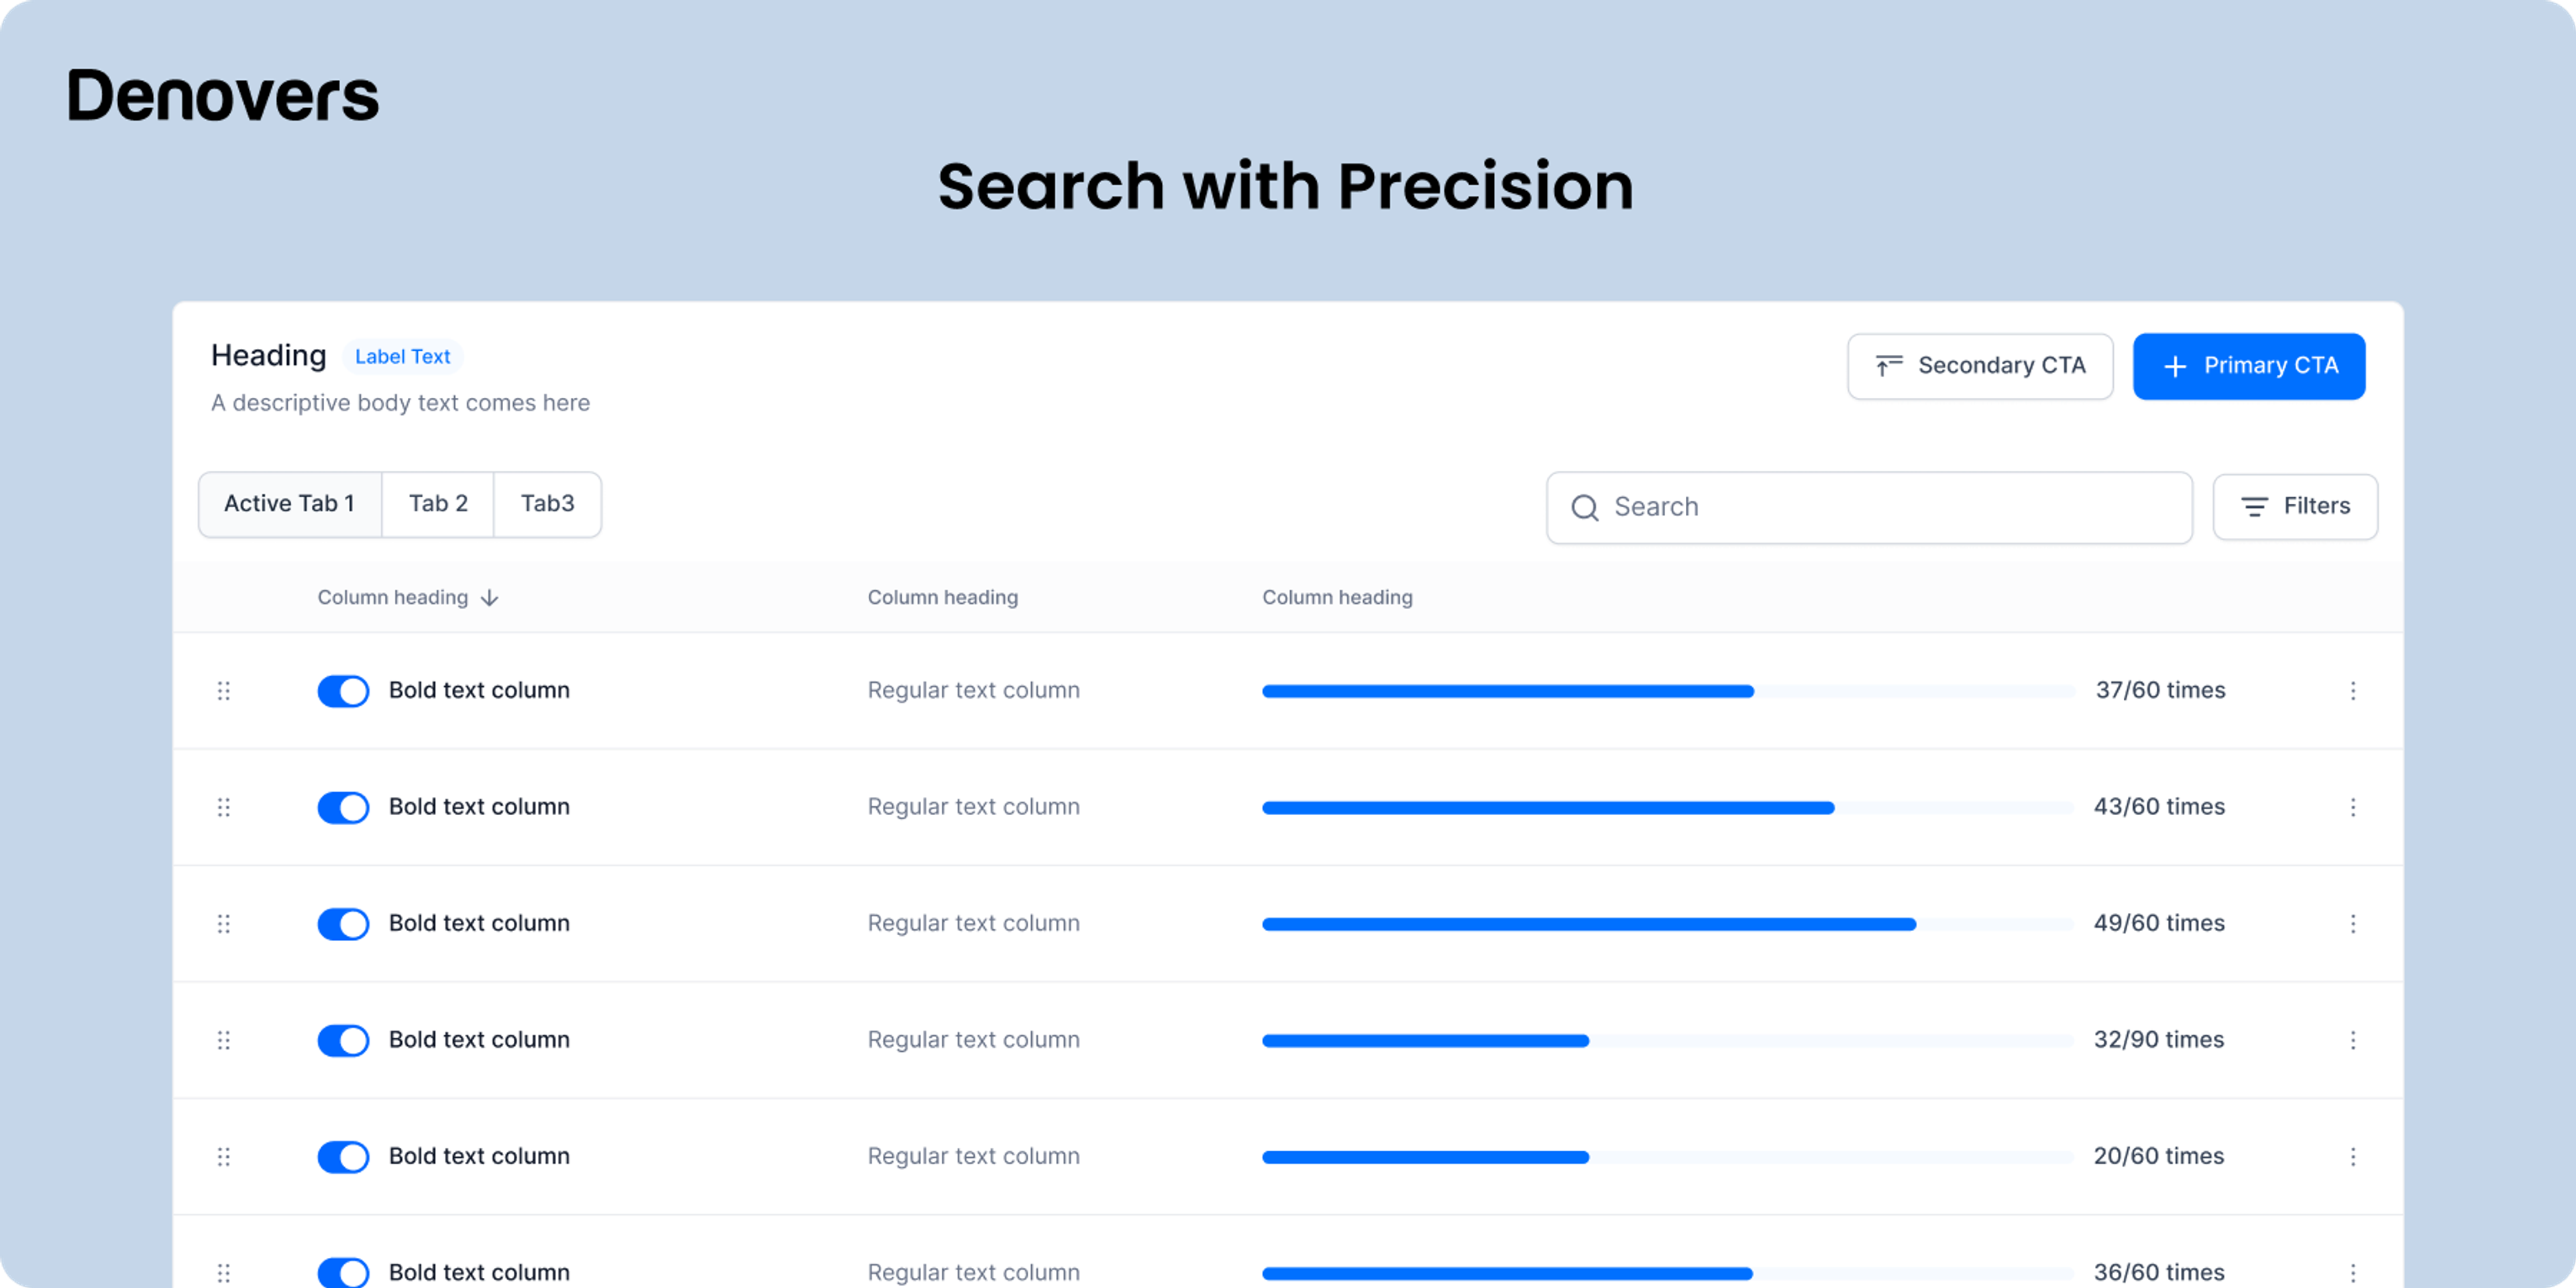Screen dimensions: 2576x1288
Task: Open the more options menu on the 49/60 times row
Action: [x=2352, y=924]
